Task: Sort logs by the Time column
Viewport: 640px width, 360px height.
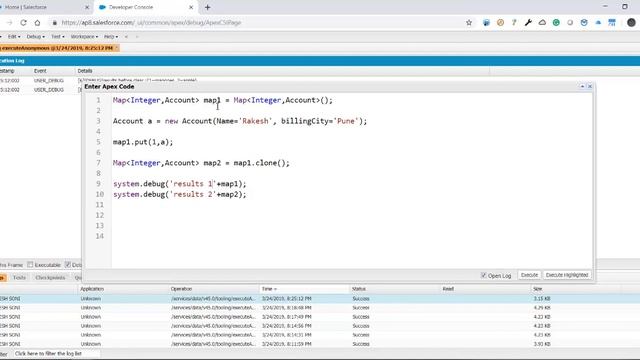Action: (x=304, y=289)
